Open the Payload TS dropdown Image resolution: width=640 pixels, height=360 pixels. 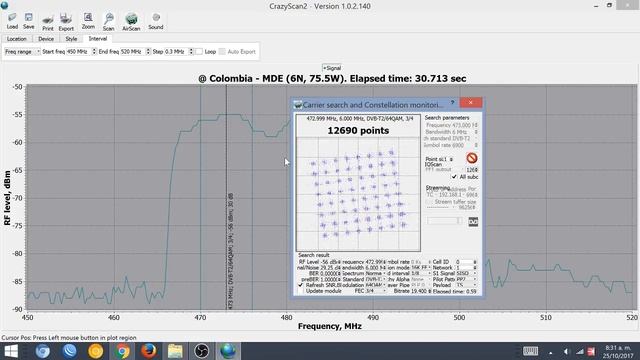[x=466, y=285]
